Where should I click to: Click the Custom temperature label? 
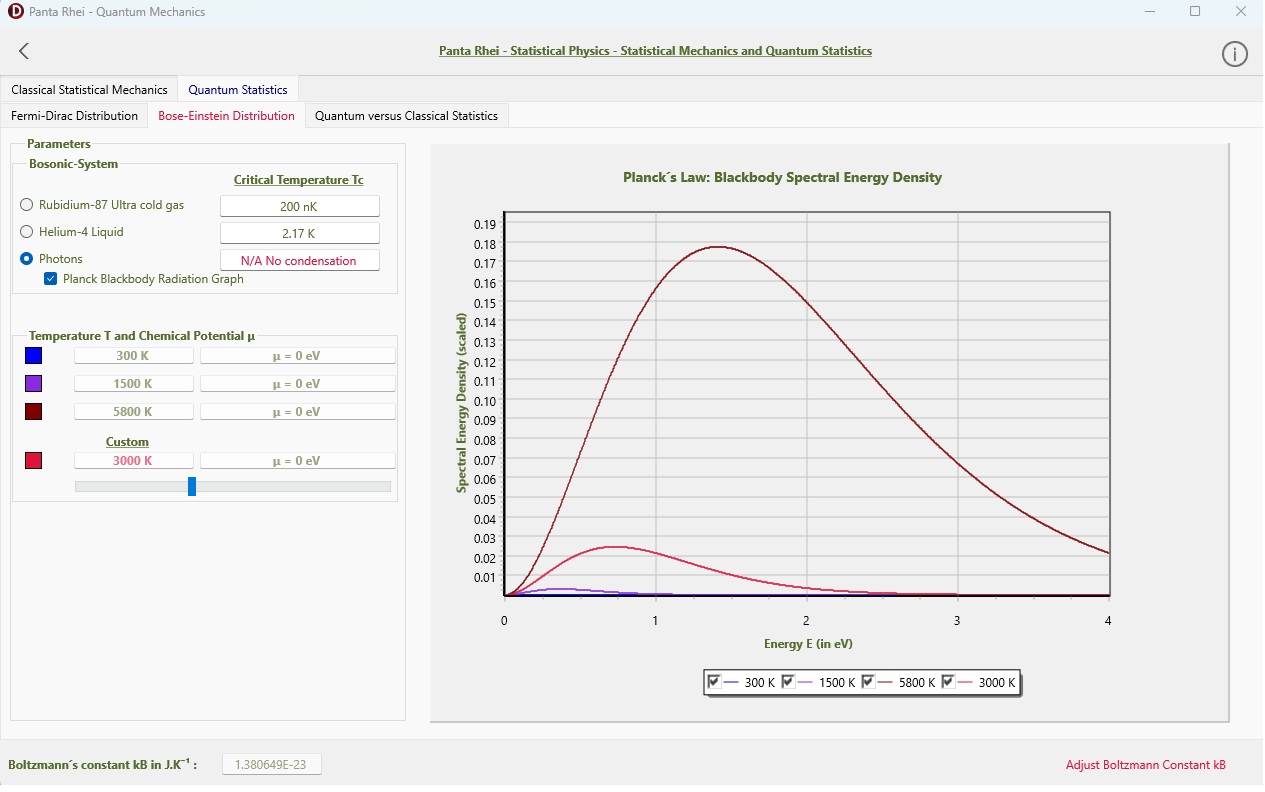pos(127,442)
